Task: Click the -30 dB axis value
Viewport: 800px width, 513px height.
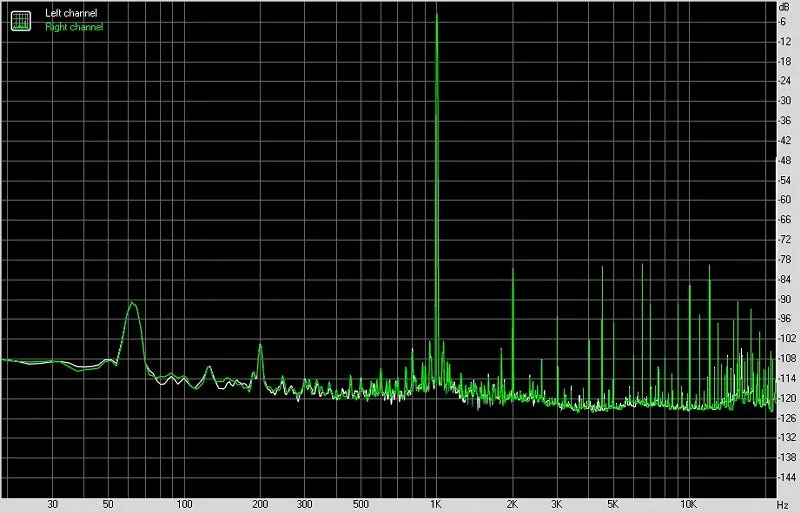Action: click(x=785, y=101)
